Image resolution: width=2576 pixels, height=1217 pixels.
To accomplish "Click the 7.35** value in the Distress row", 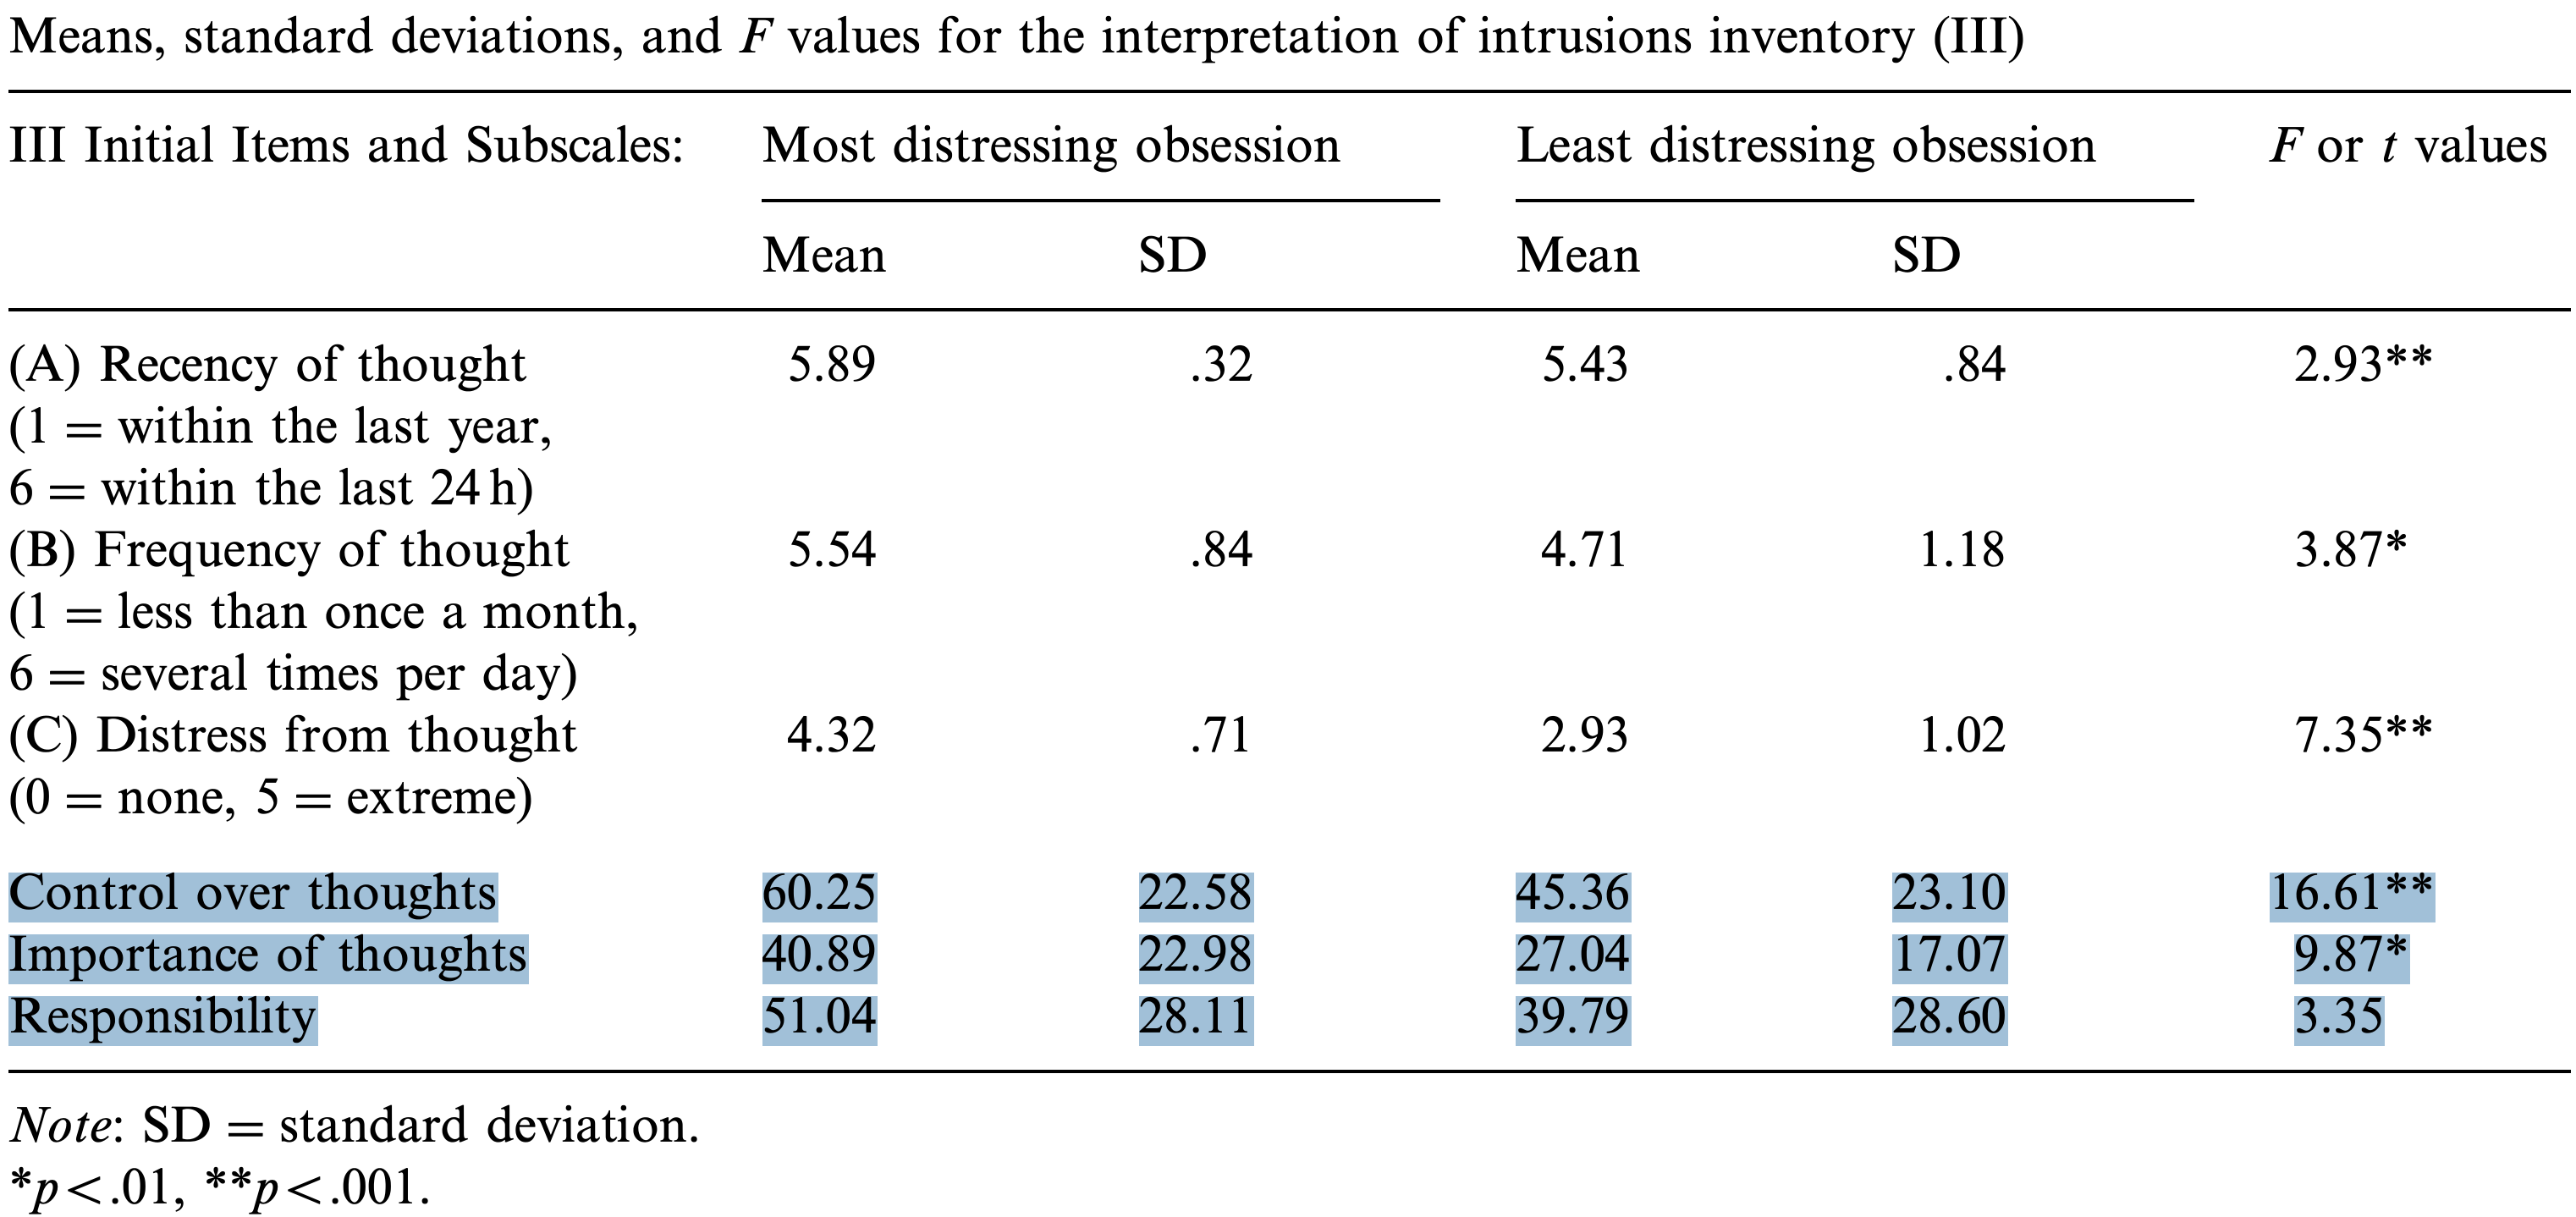I will pyautogui.click(x=2362, y=736).
